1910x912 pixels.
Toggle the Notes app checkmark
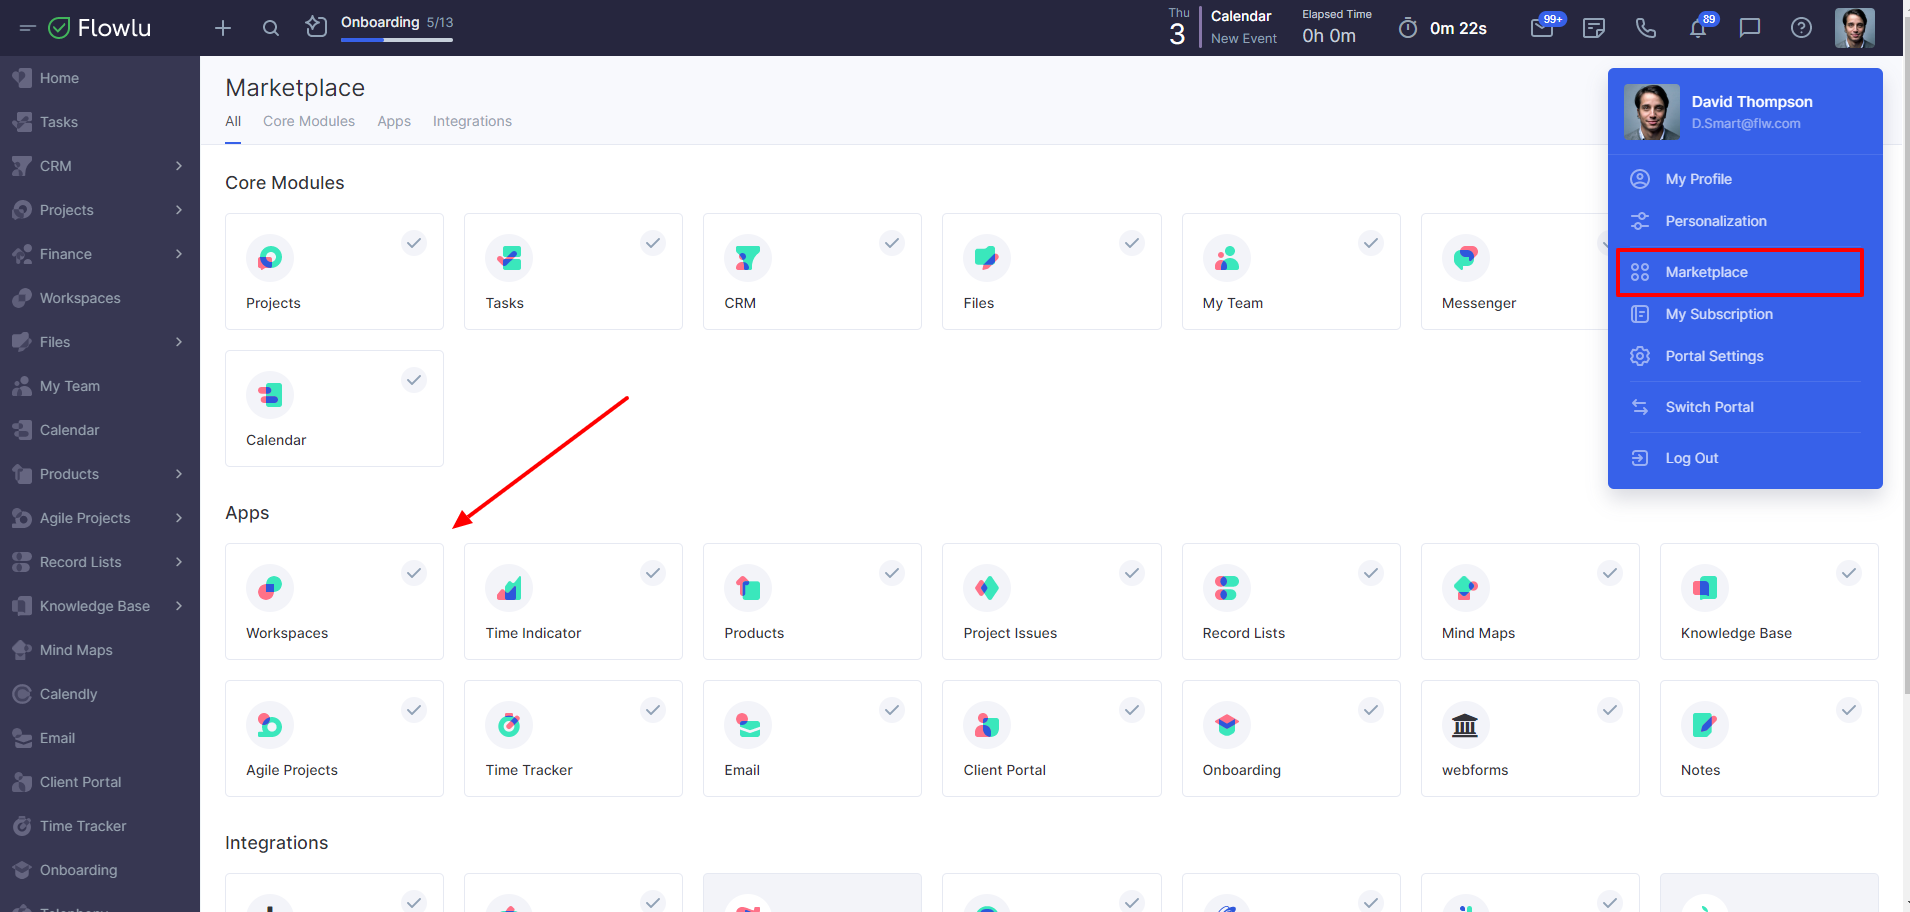[1849, 710]
